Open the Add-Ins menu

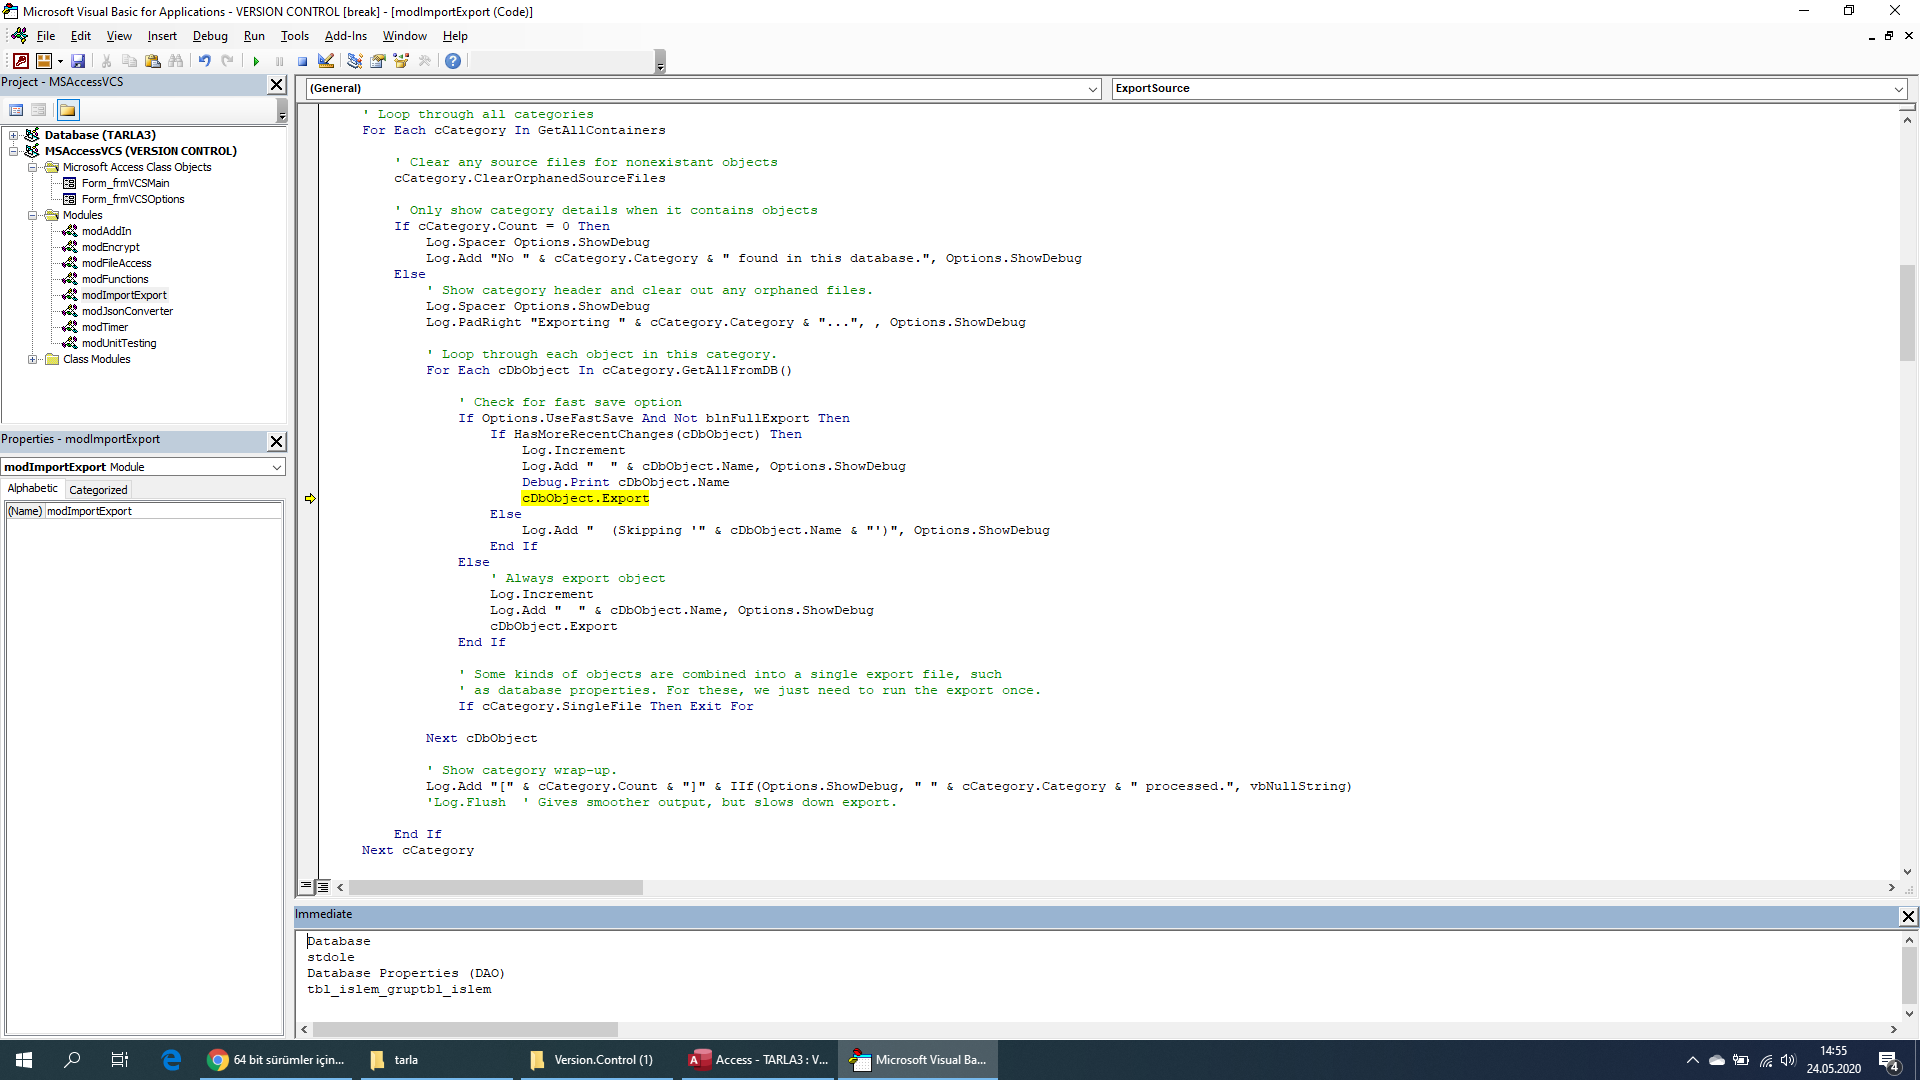345,36
